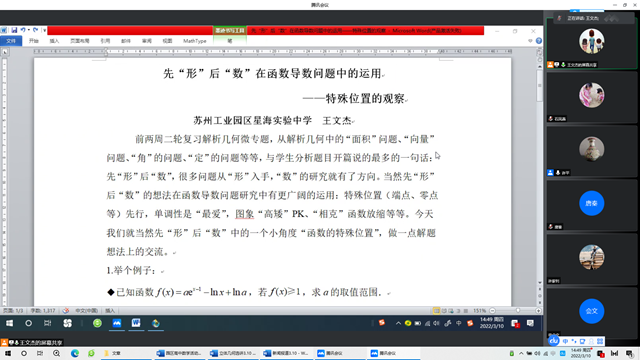
Task: Toggle ruler button atop vertical scrollbar
Action: [539, 52]
